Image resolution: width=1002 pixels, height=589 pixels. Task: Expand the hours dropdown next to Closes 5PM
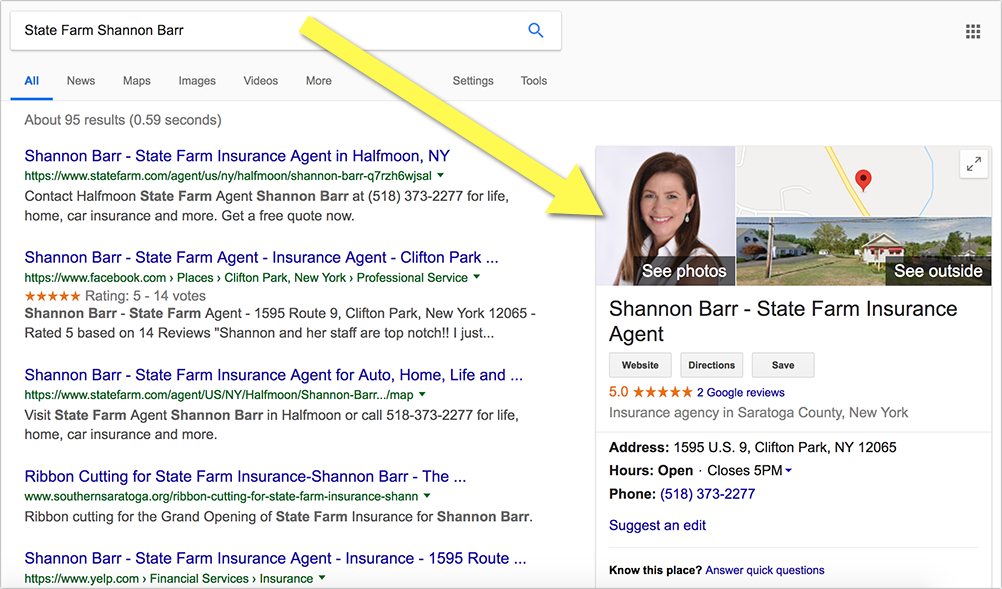click(x=789, y=470)
